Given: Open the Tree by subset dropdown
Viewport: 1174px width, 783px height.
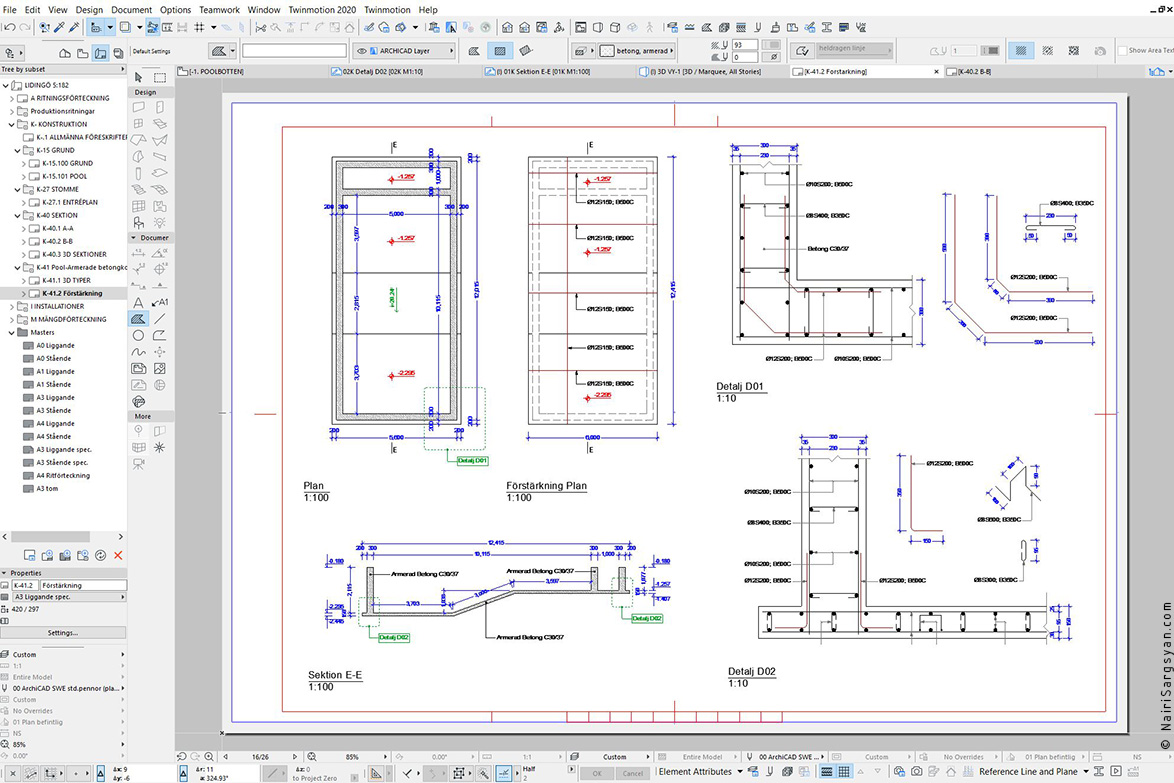Looking at the screenshot, I should pos(63,69).
